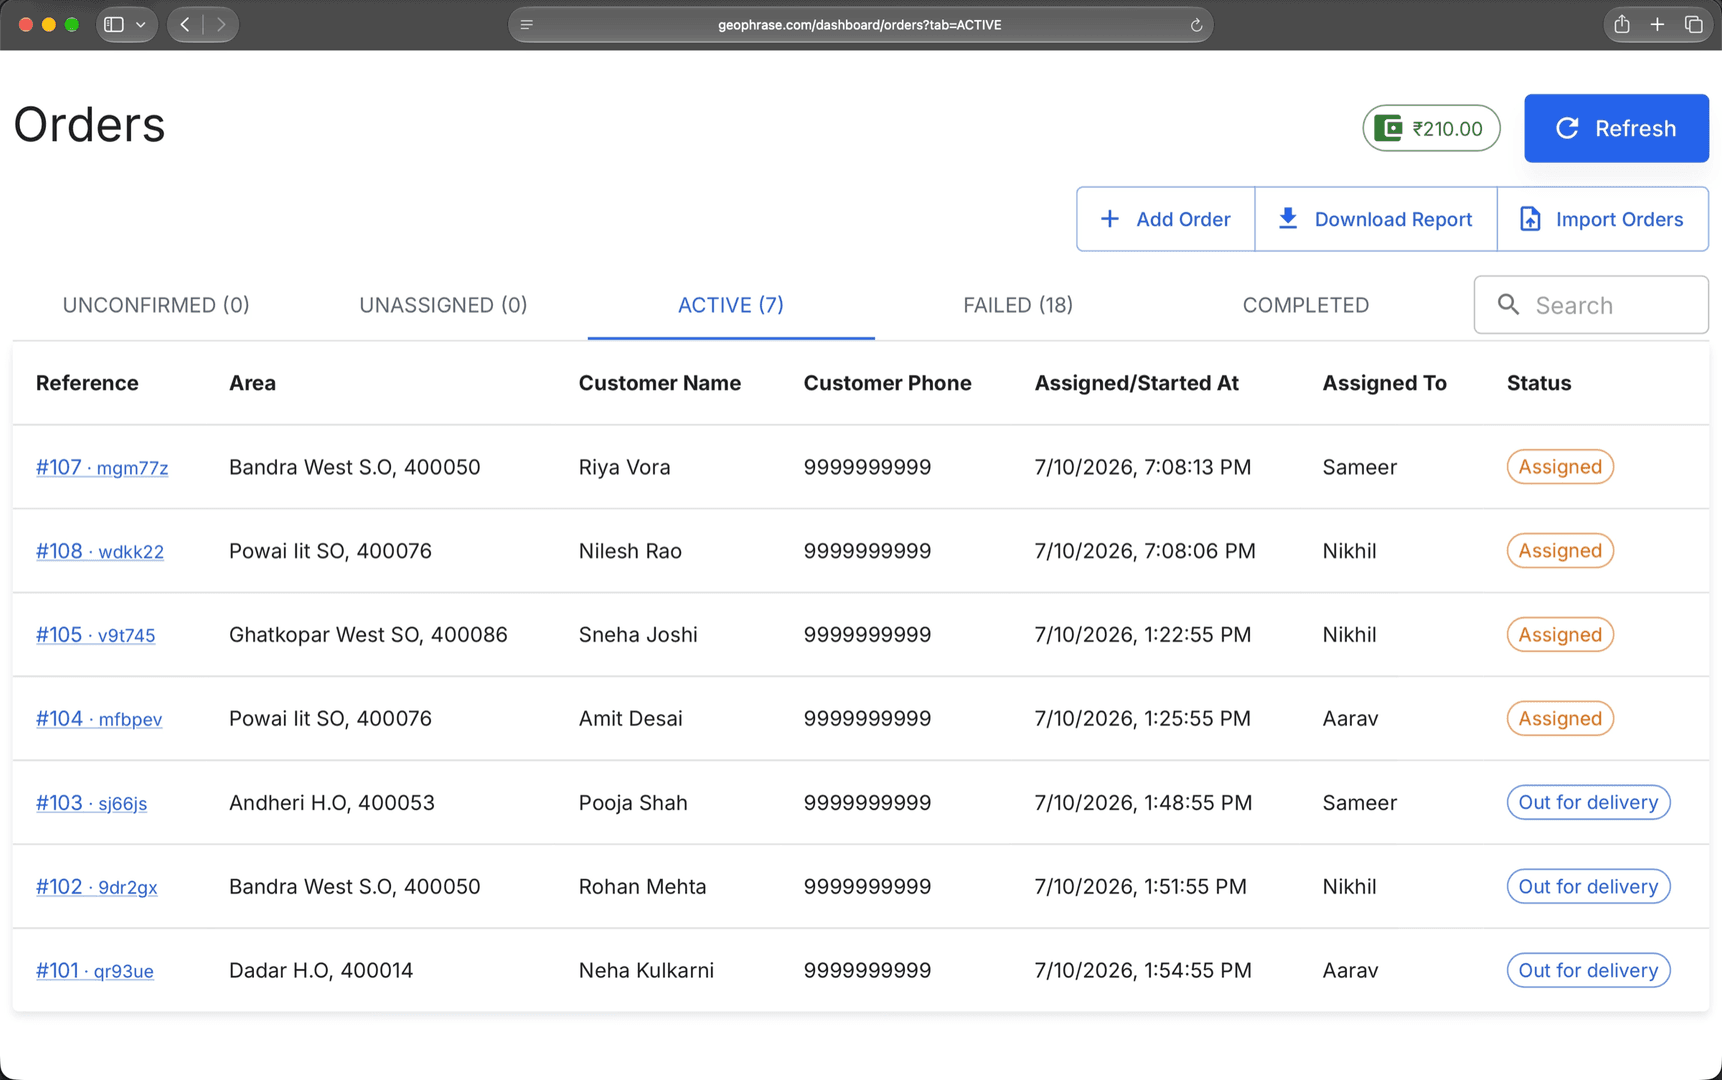Open order #103 · sj66js link
The image size is (1722, 1080).
coord(91,803)
